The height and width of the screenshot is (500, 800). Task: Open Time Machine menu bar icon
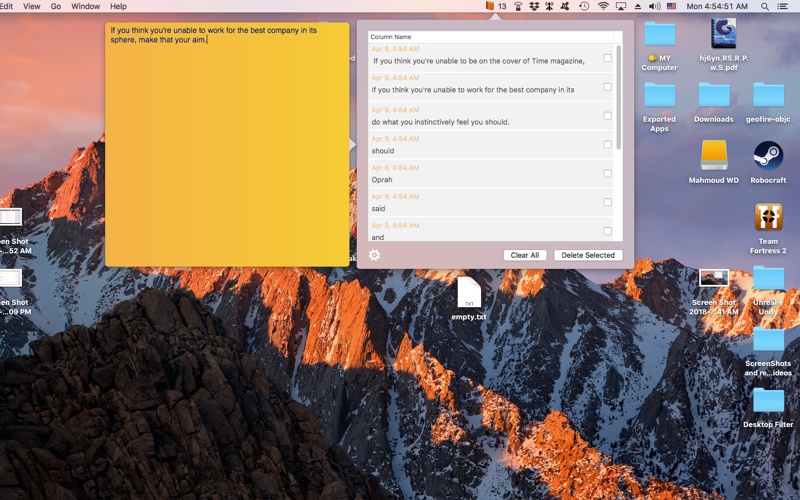[584, 6]
